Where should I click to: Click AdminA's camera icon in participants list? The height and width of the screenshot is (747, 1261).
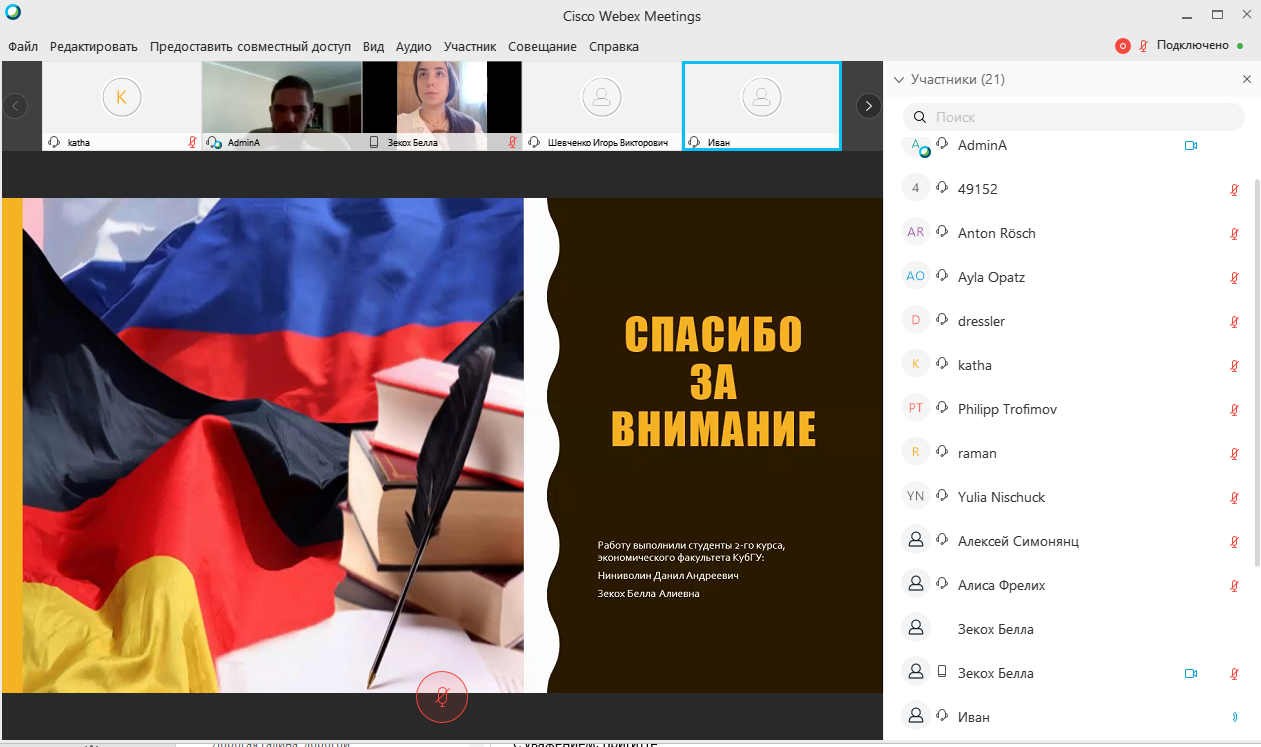click(1191, 146)
